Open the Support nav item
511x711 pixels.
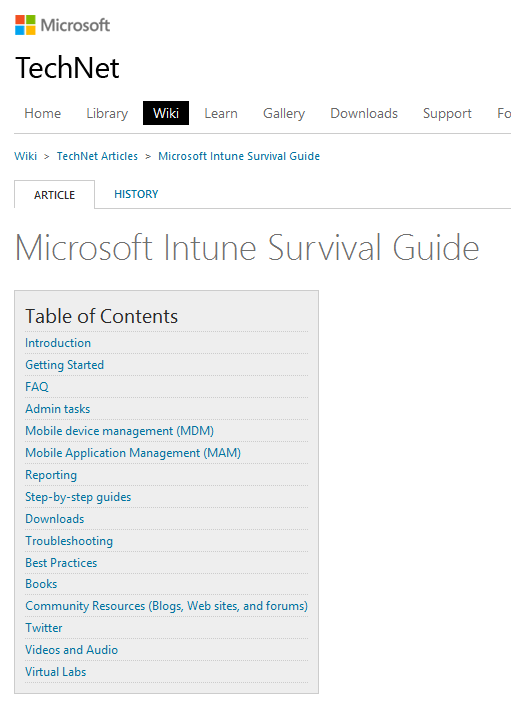pos(447,113)
